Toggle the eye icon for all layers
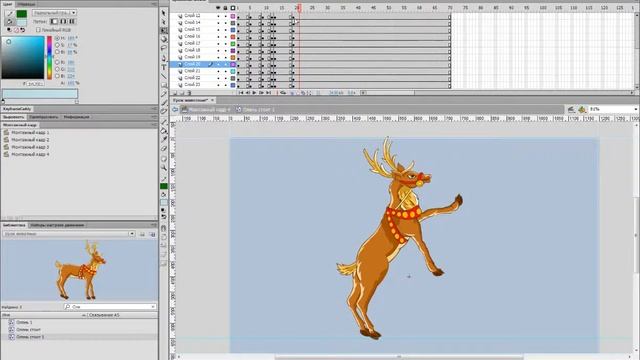The height and width of the screenshot is (360, 640). pyautogui.click(x=218, y=8)
